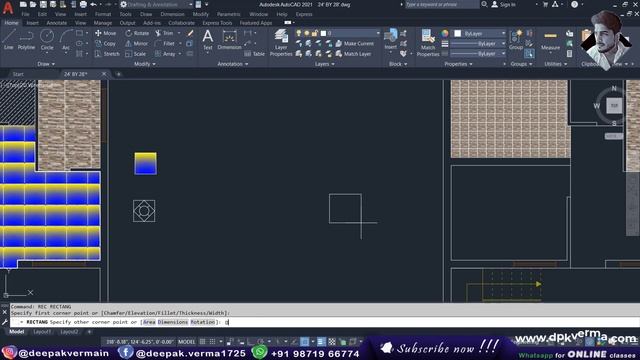Open the Home ribbon tab
The width and height of the screenshot is (640, 360).
click(x=11, y=23)
